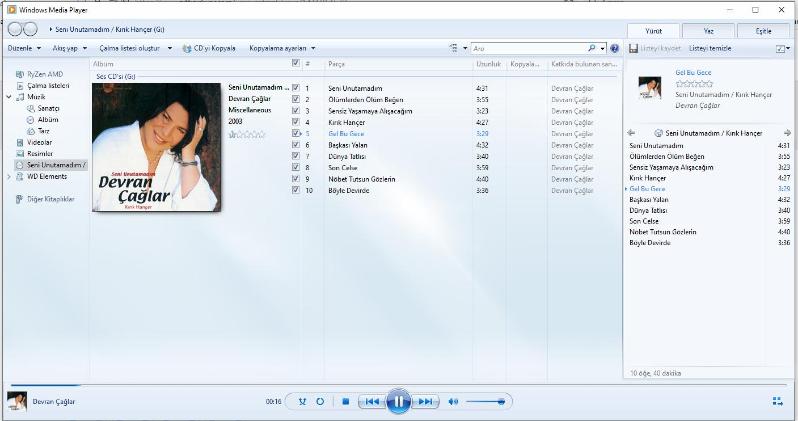
Task: Open the Kopyalama ayarları dropdown
Action: 282,48
